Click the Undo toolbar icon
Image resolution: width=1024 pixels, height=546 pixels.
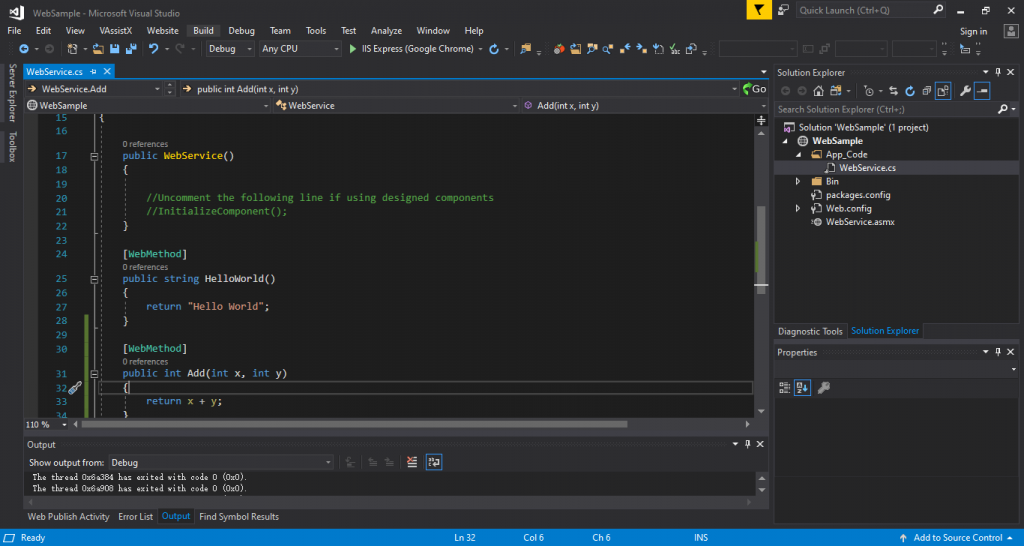pos(153,48)
